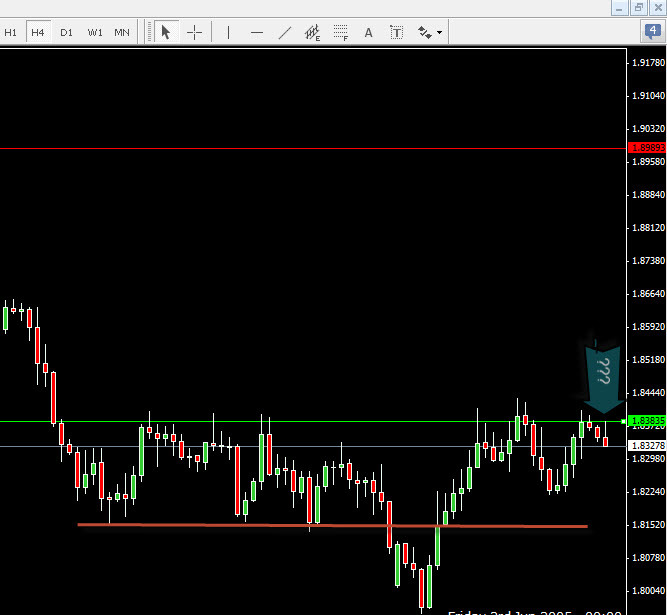The height and width of the screenshot is (615, 667).
Task: Choose the text 'A' annotation tool
Action: tap(368, 32)
